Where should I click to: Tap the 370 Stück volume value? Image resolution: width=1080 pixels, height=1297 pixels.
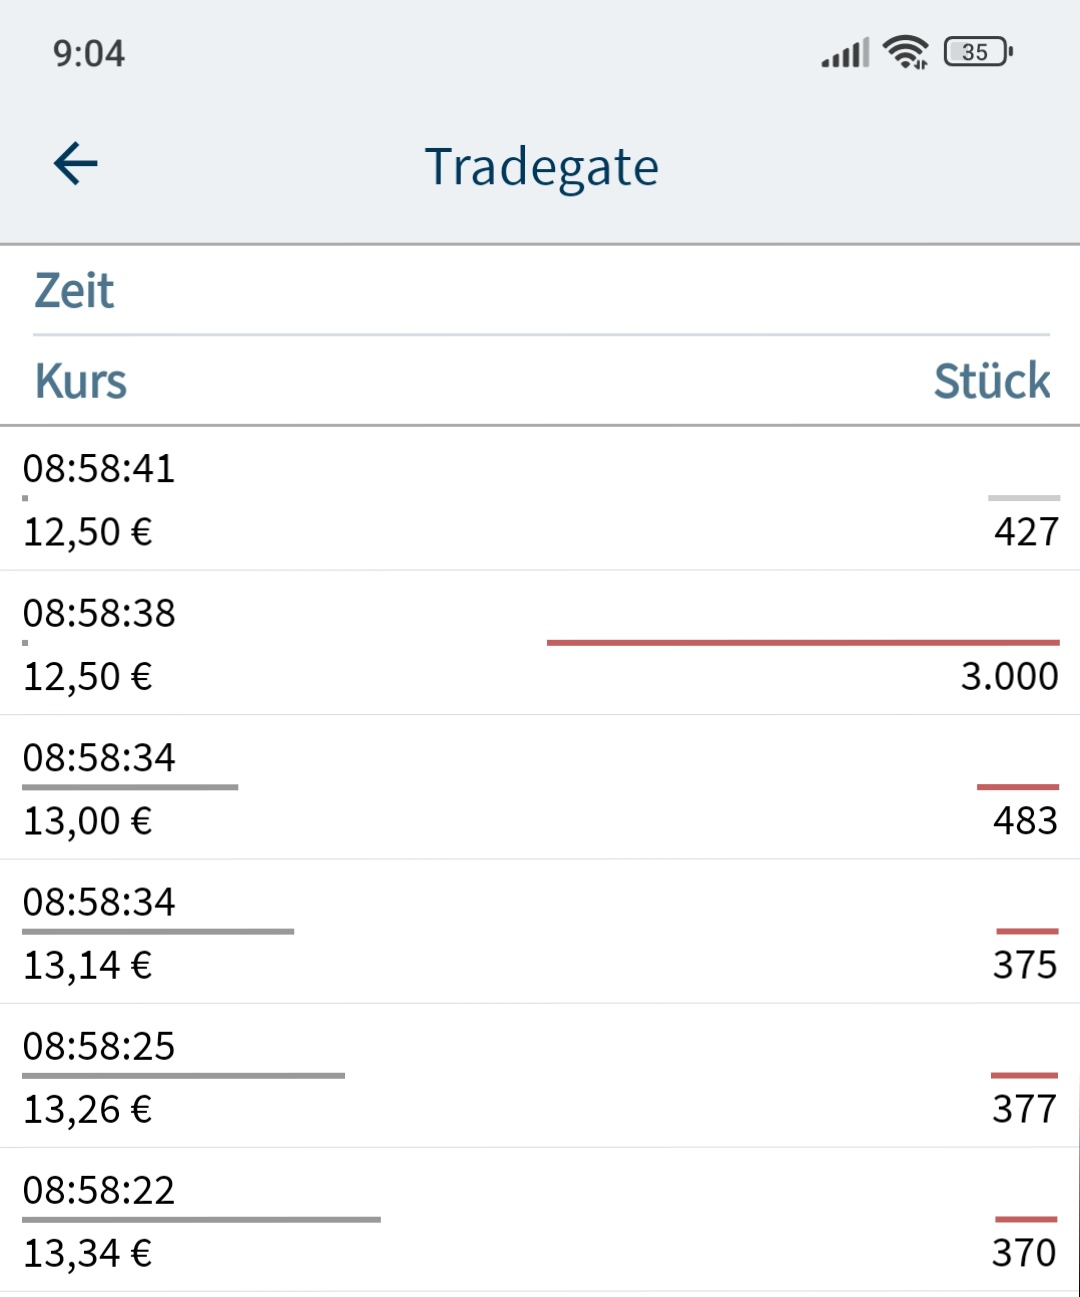1024,1253
